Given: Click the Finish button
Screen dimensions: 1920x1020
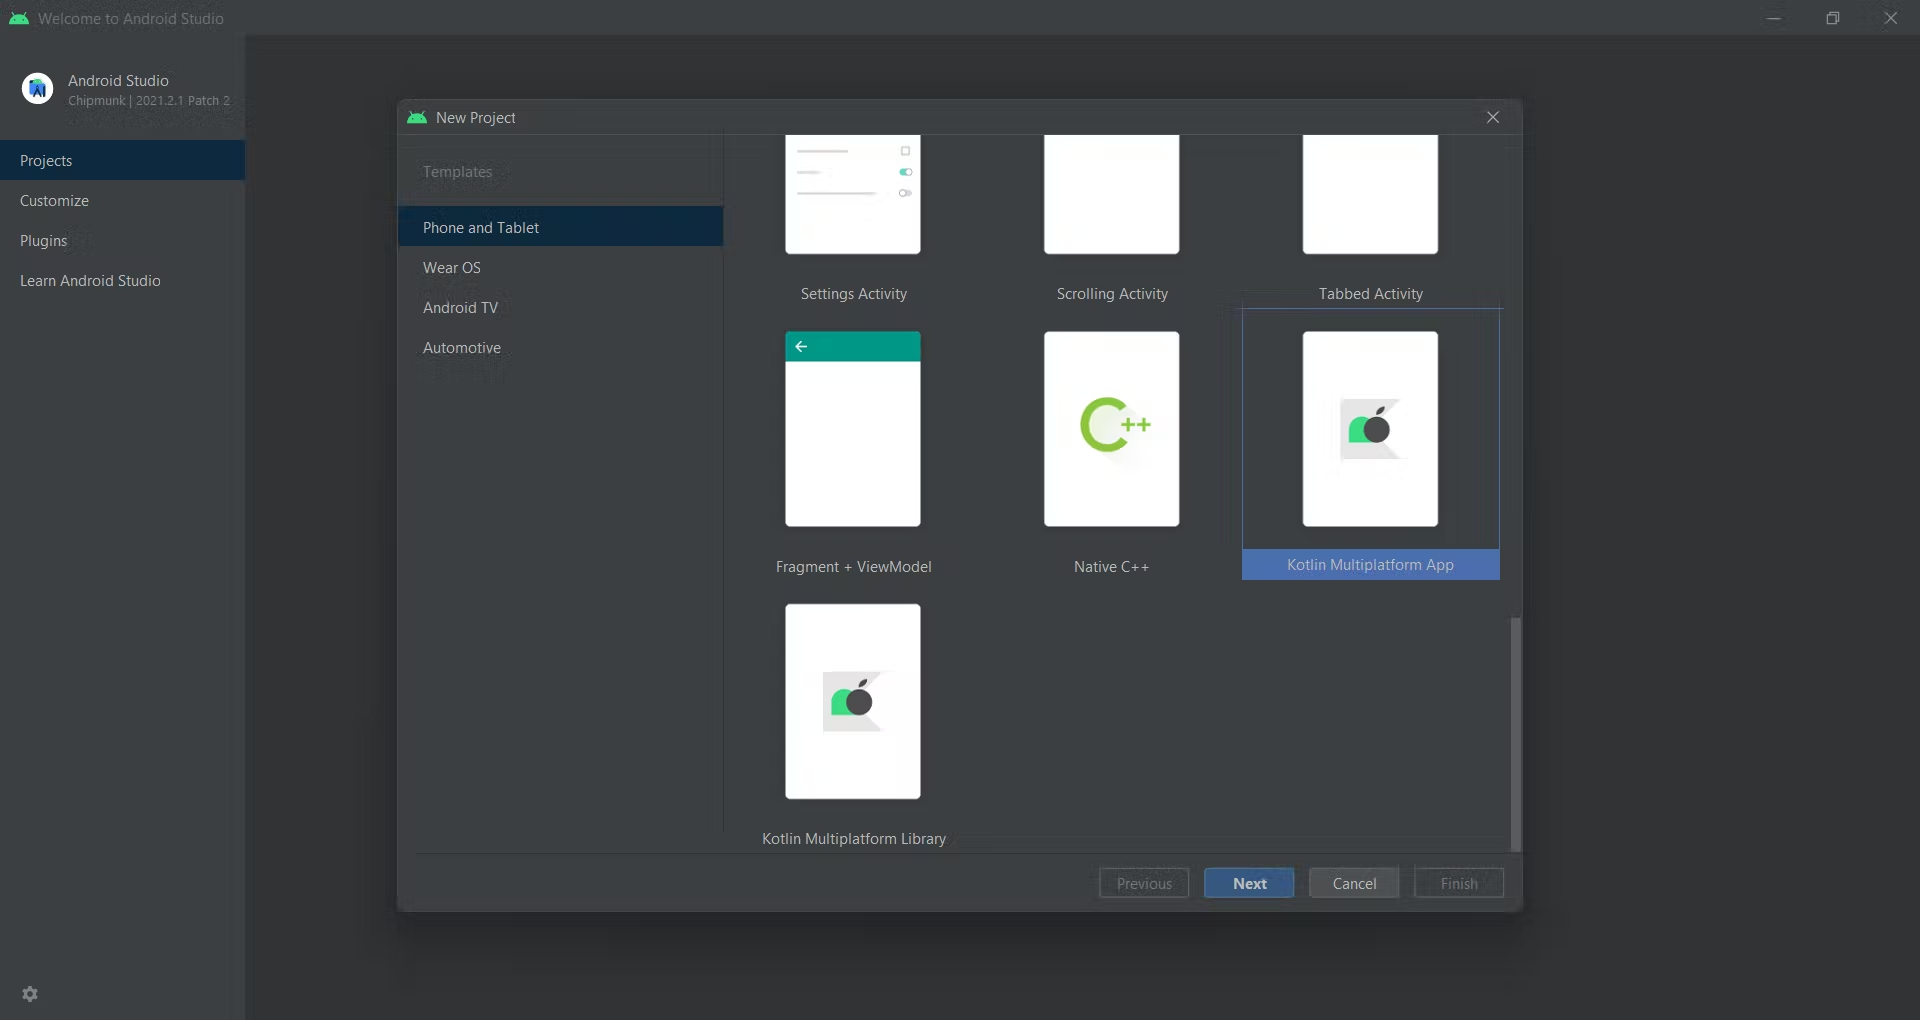Looking at the screenshot, I should (x=1459, y=883).
